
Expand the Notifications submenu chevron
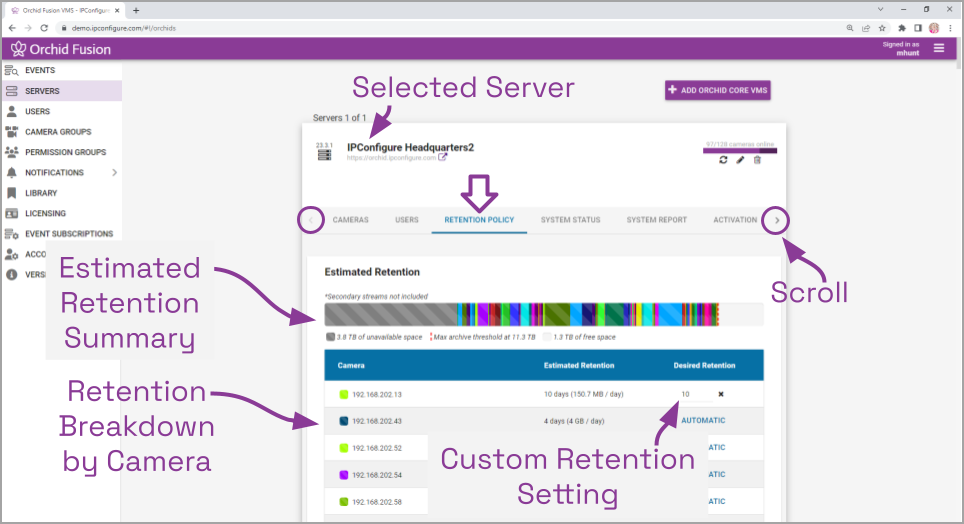coord(114,172)
